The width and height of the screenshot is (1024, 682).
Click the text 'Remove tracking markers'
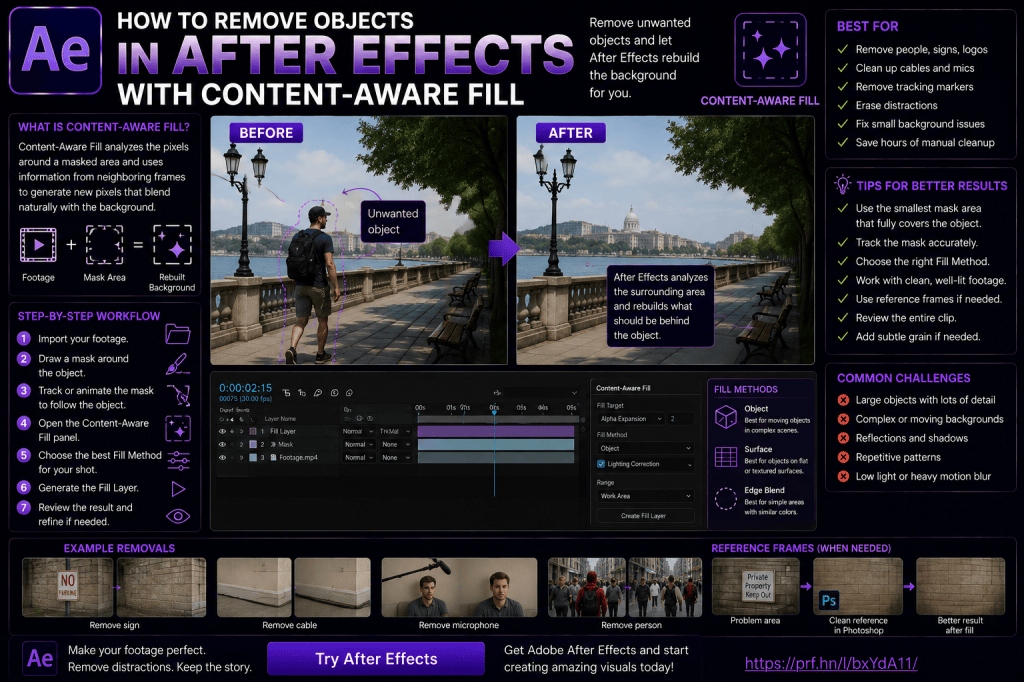[914, 86]
